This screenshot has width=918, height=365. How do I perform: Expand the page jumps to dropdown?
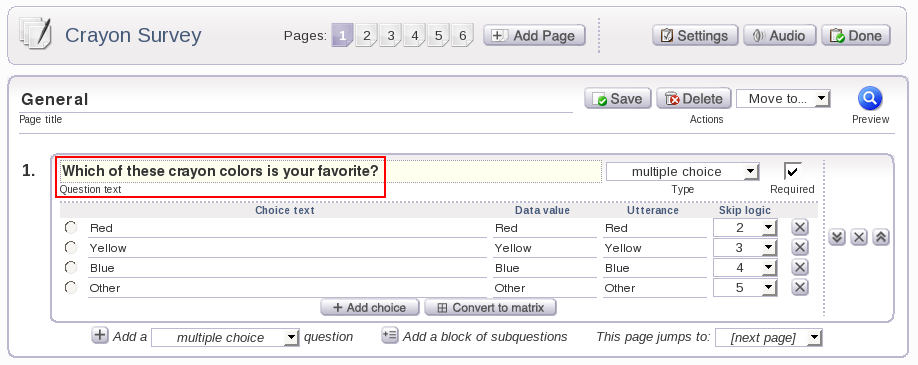coord(769,337)
